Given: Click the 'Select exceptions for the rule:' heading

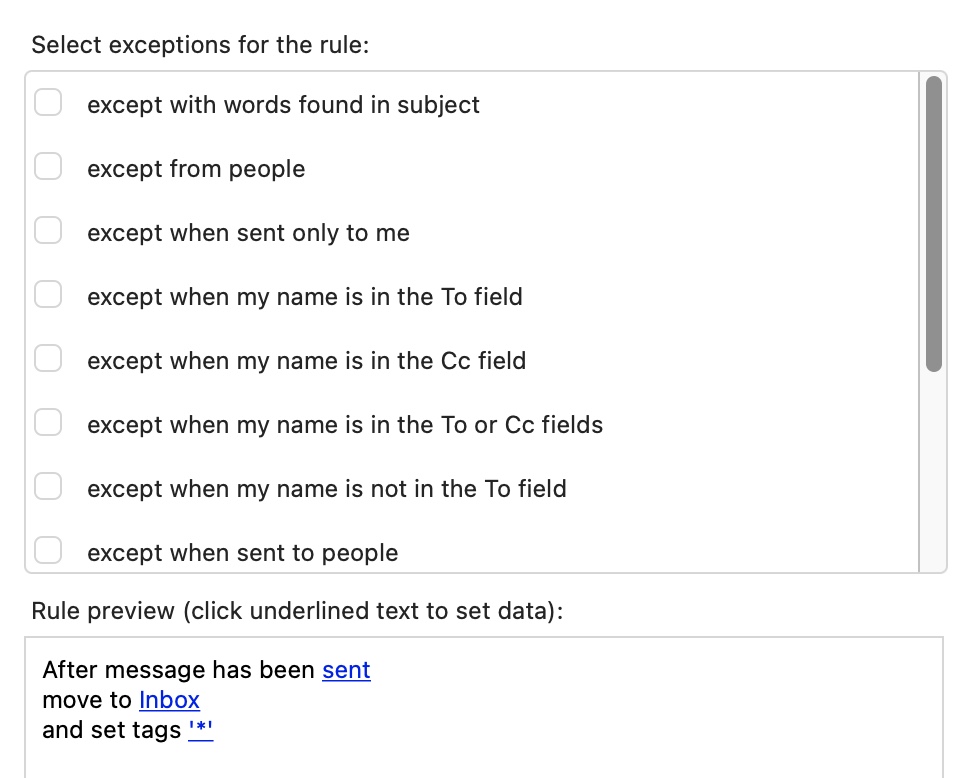Looking at the screenshot, I should (200, 45).
